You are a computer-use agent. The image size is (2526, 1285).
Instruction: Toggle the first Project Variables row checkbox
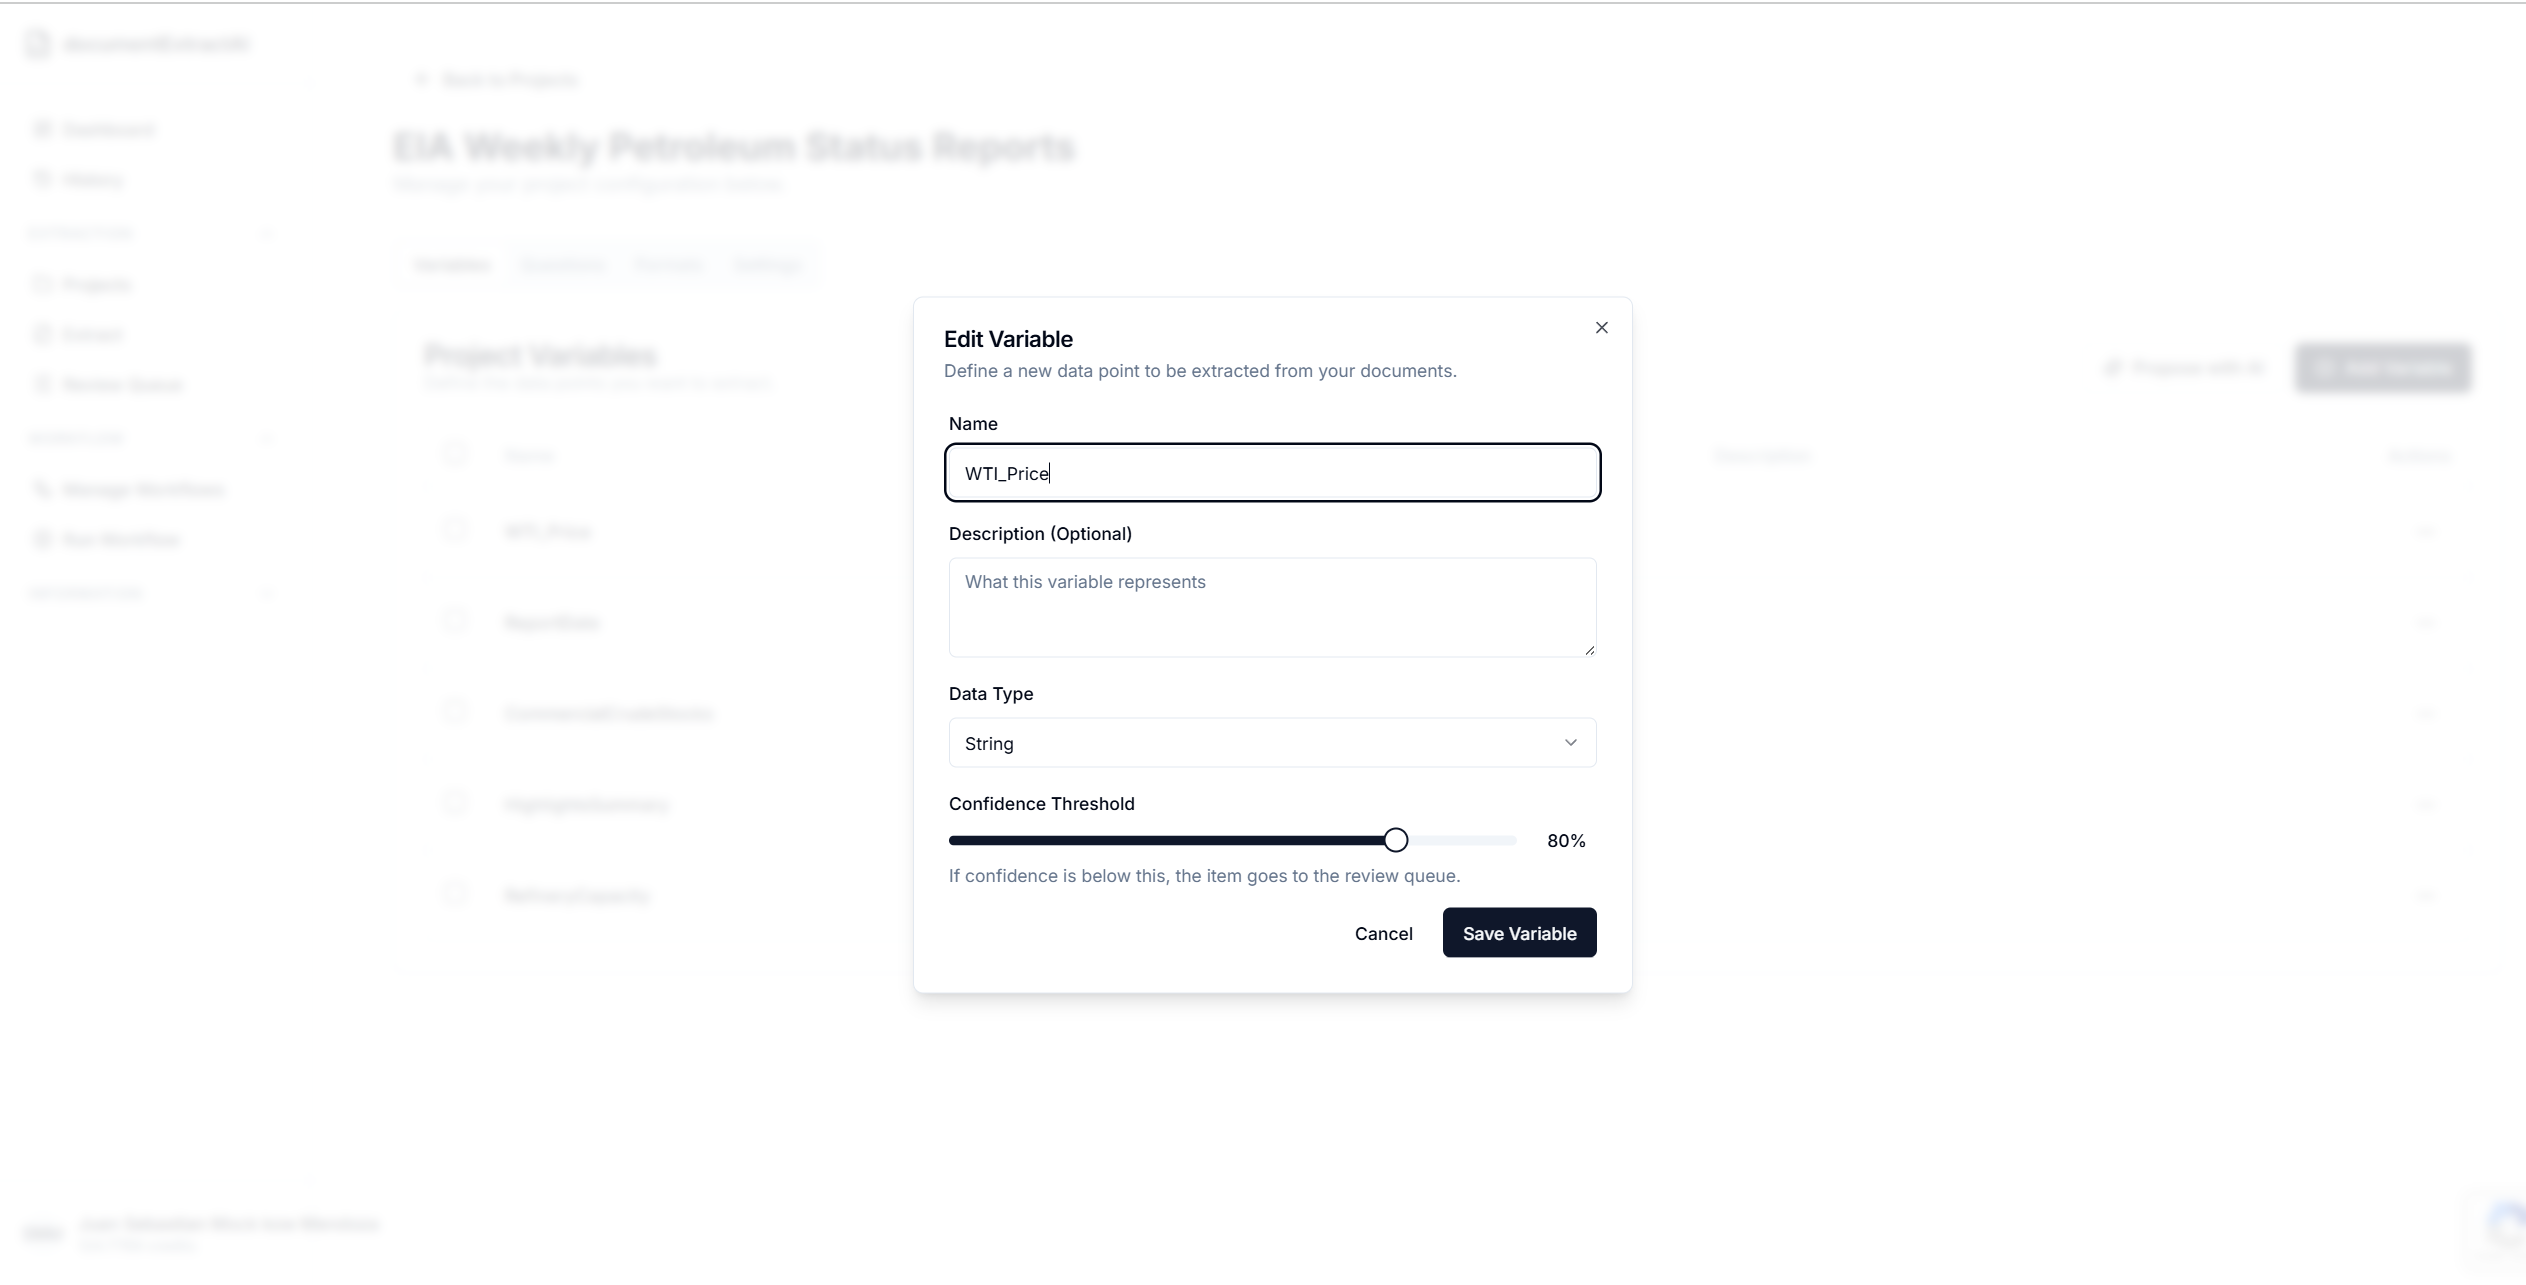(456, 454)
